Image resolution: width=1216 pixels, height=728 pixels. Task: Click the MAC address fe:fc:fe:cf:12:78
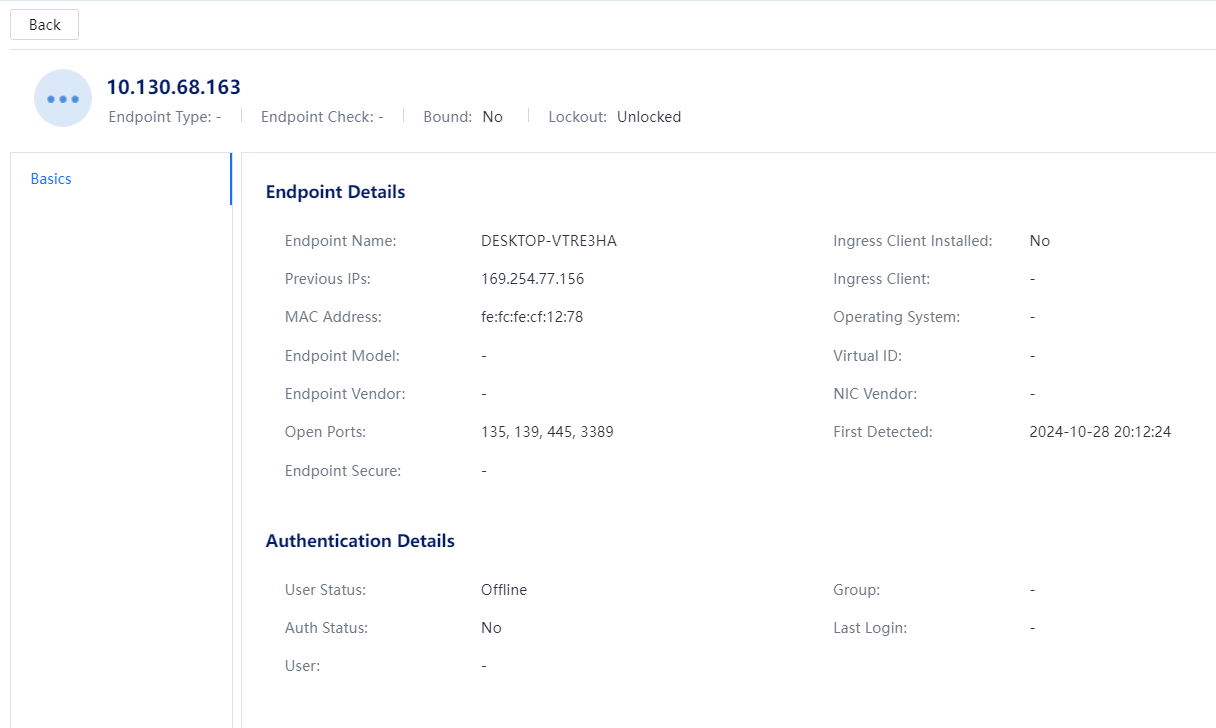pyautogui.click(x=531, y=317)
